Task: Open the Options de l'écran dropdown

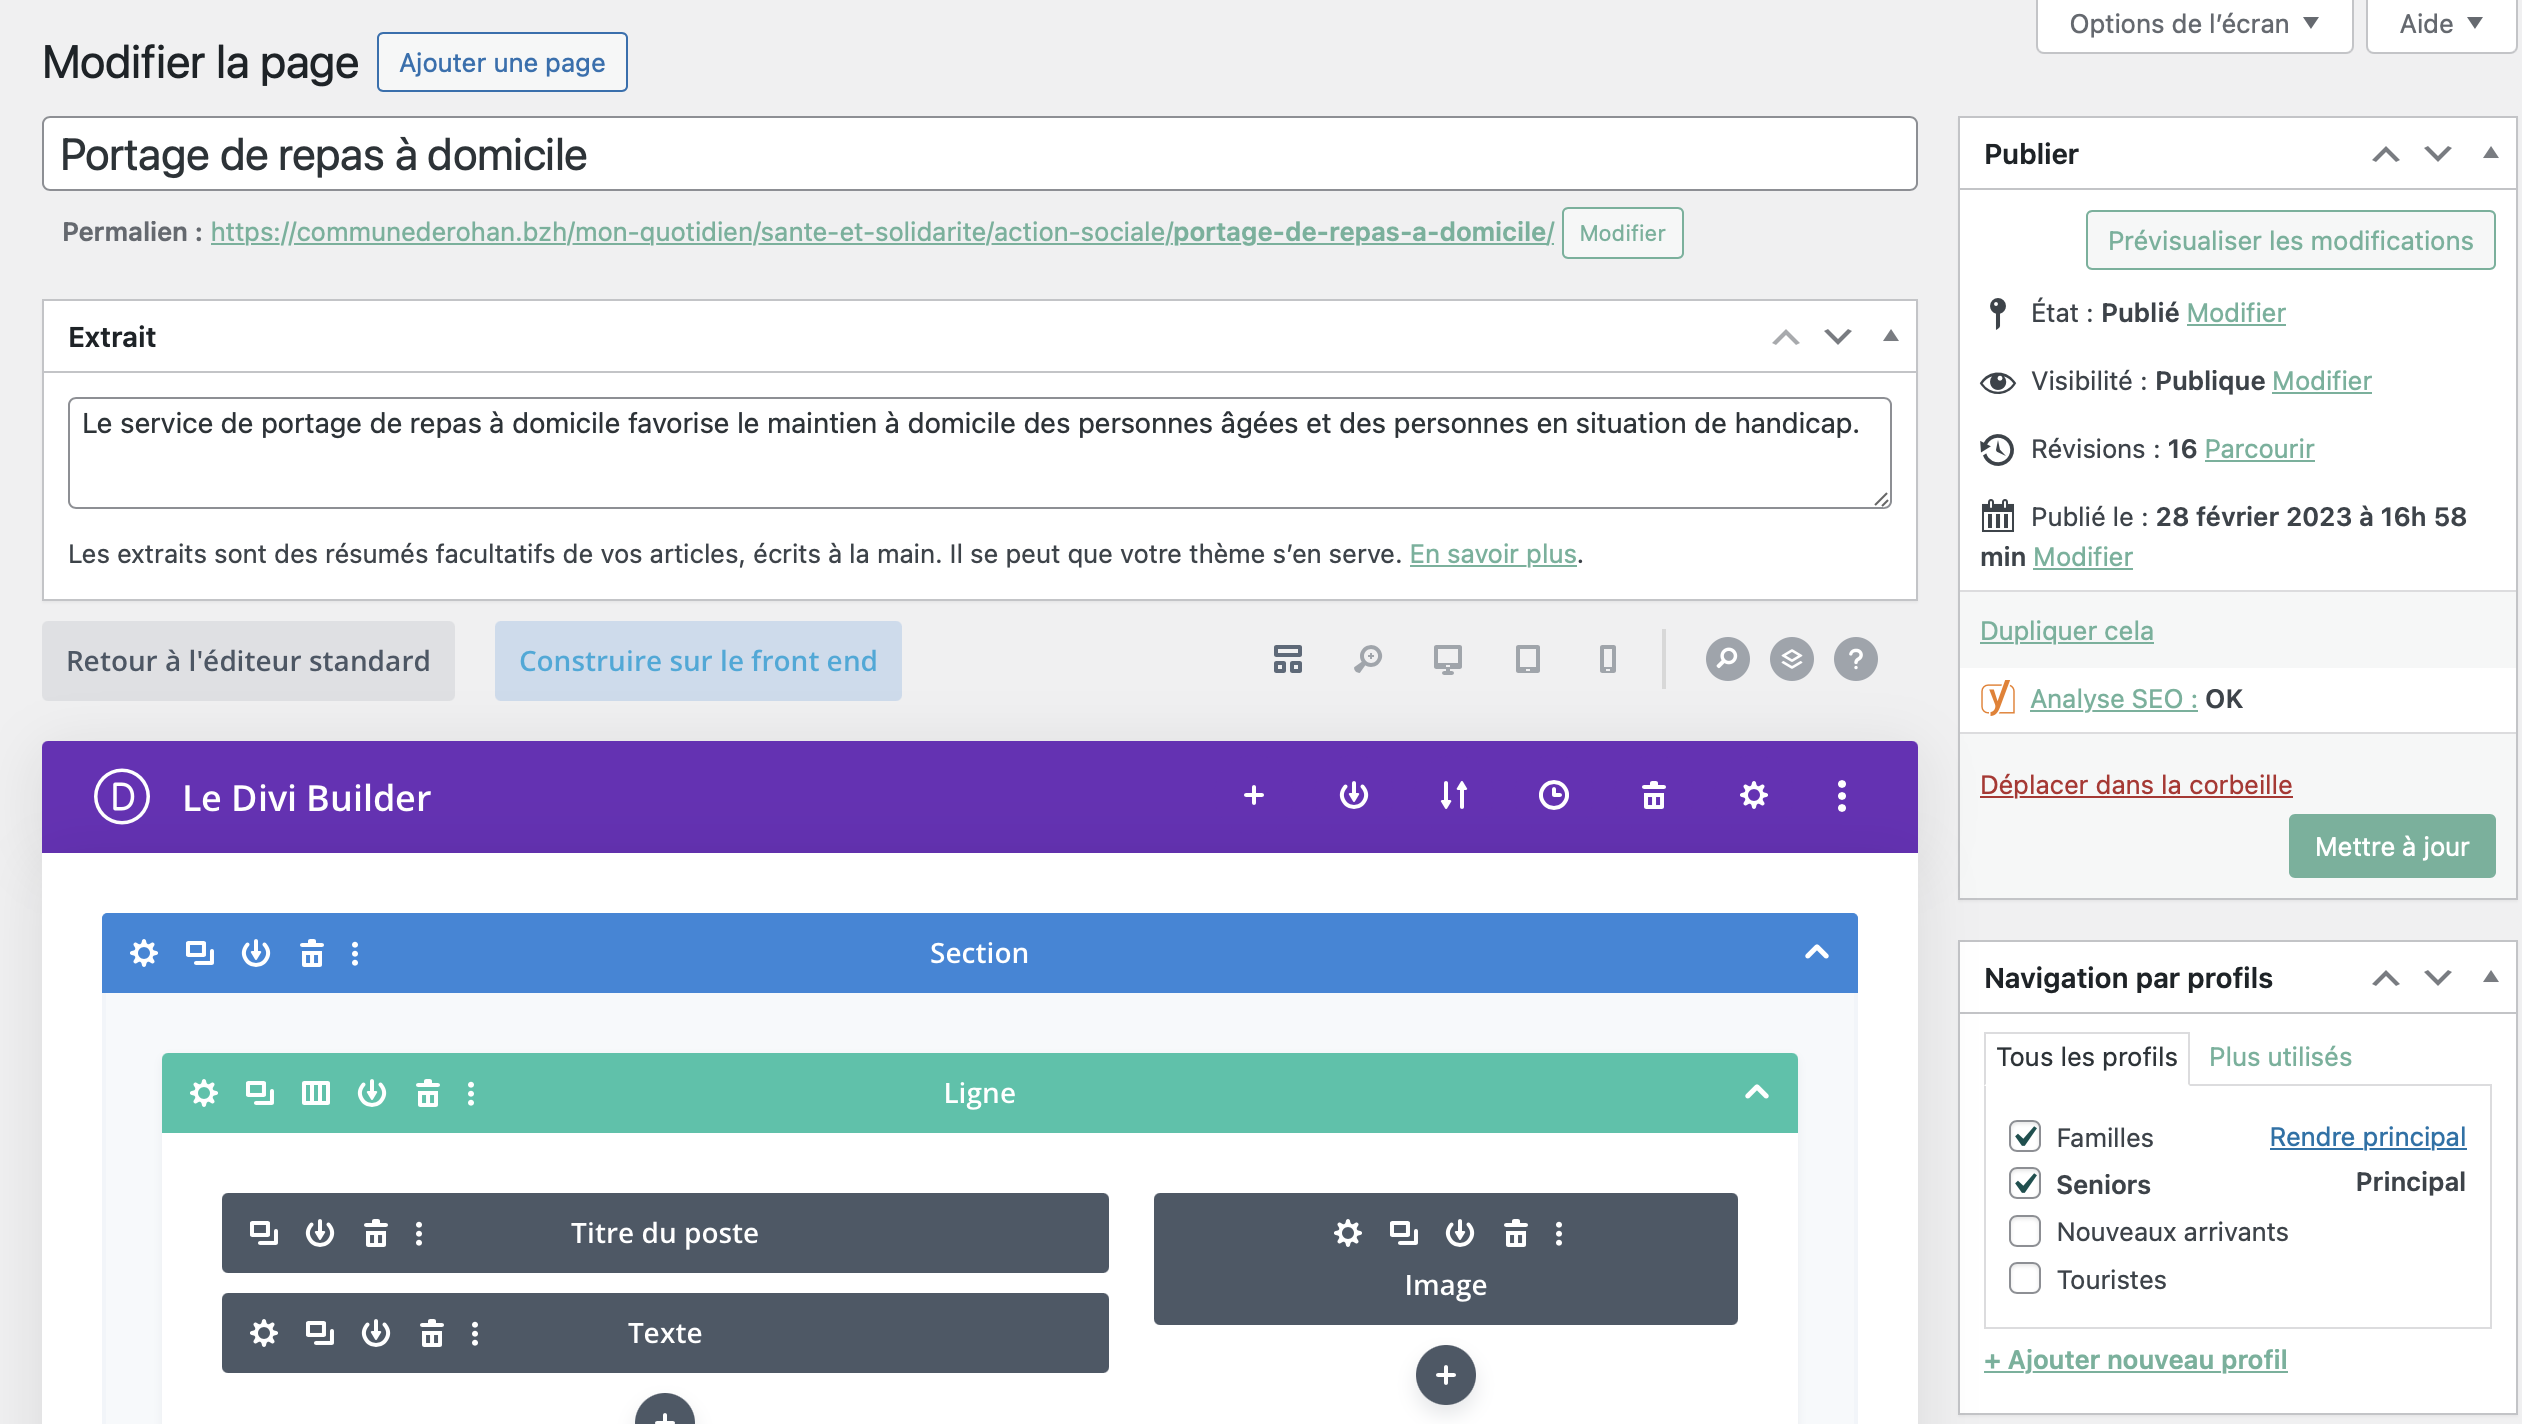Action: pos(2192,23)
